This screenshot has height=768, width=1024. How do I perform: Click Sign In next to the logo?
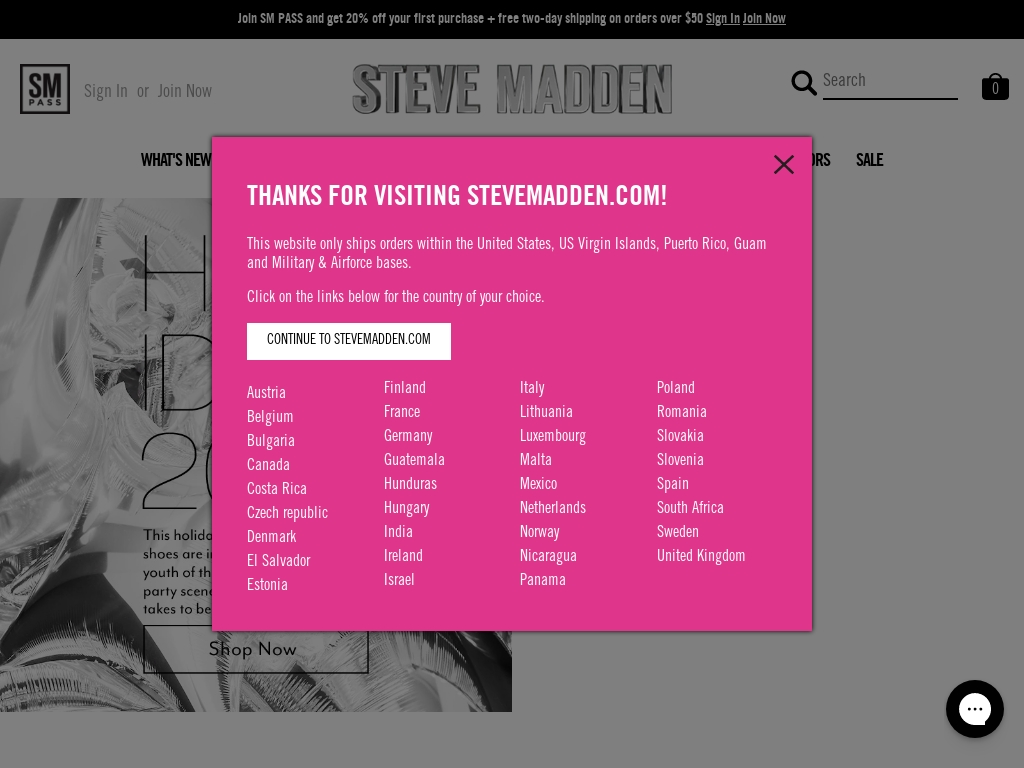pos(106,91)
